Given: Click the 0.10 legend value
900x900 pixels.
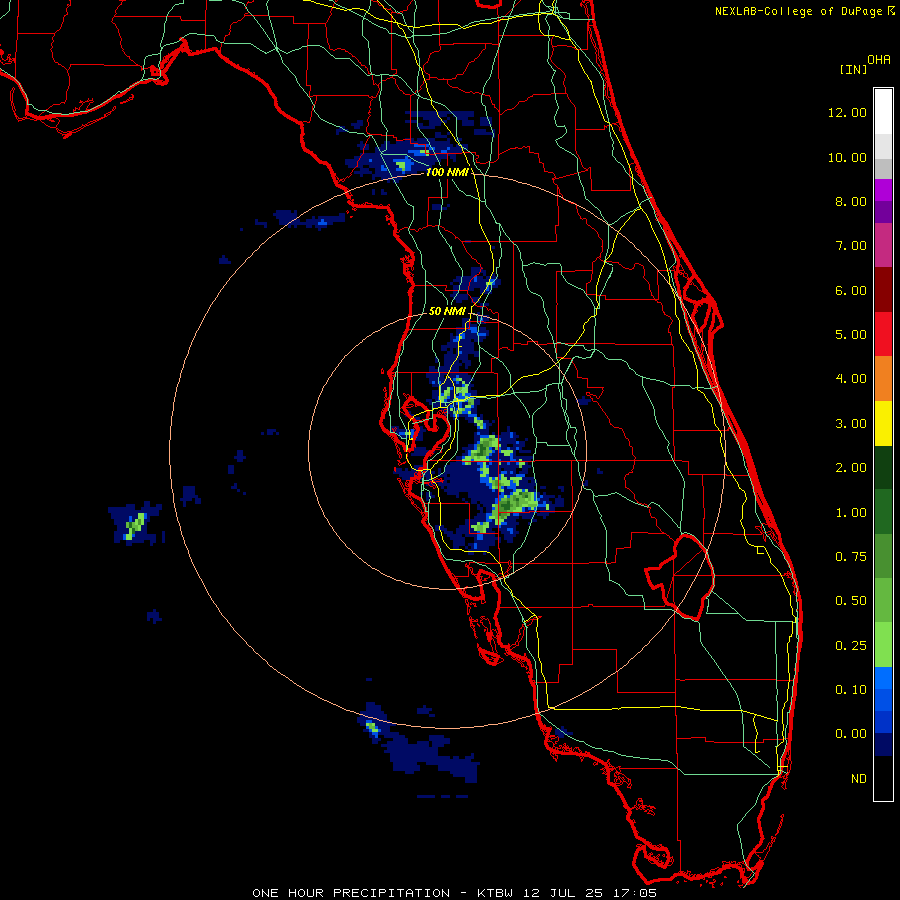Looking at the screenshot, I should [x=851, y=690].
